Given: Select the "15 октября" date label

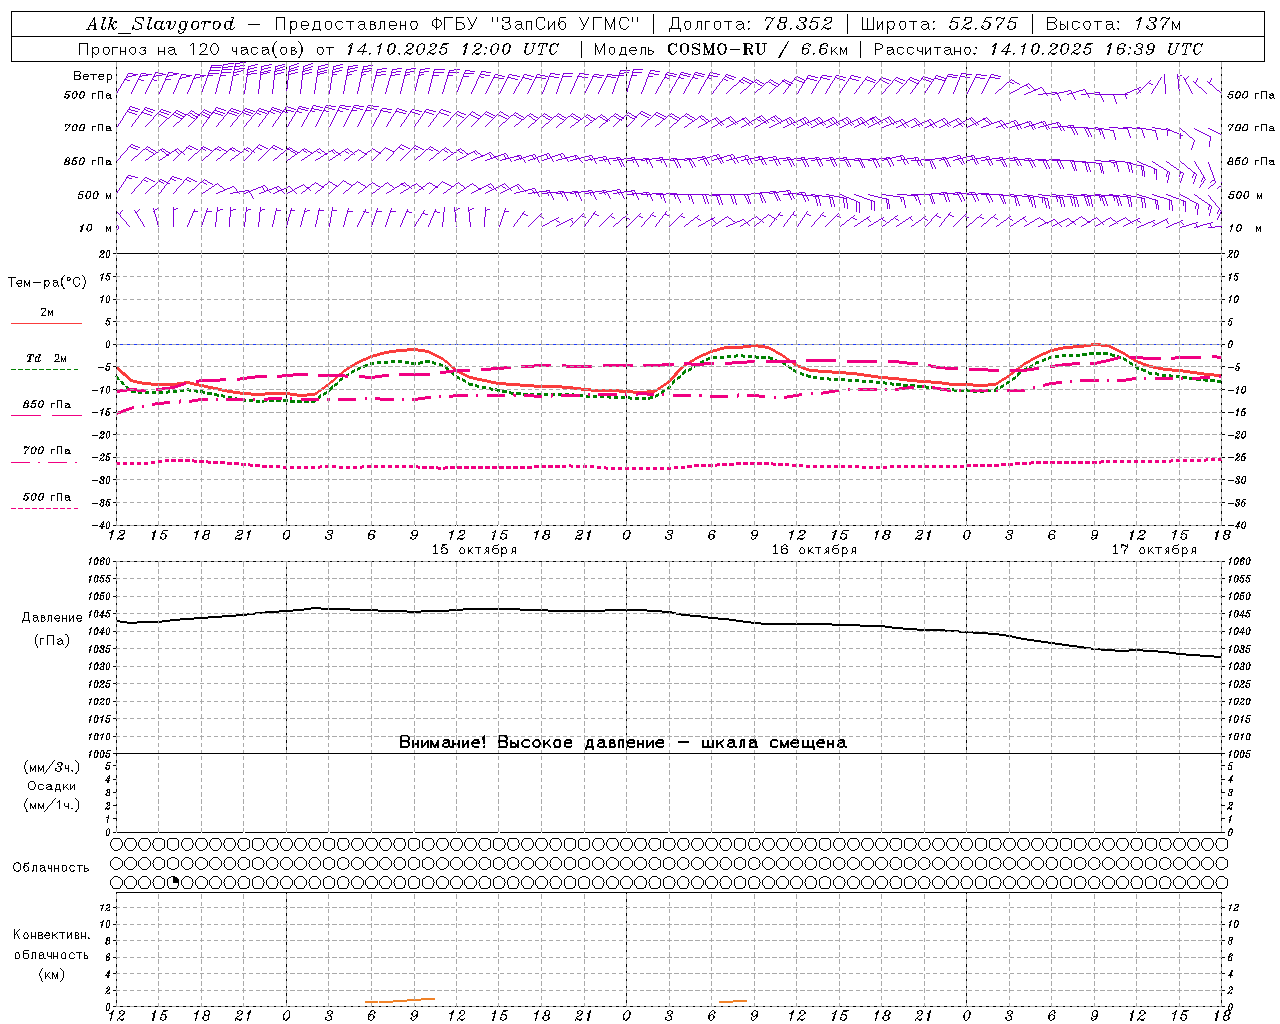Looking at the screenshot, I should (474, 550).
